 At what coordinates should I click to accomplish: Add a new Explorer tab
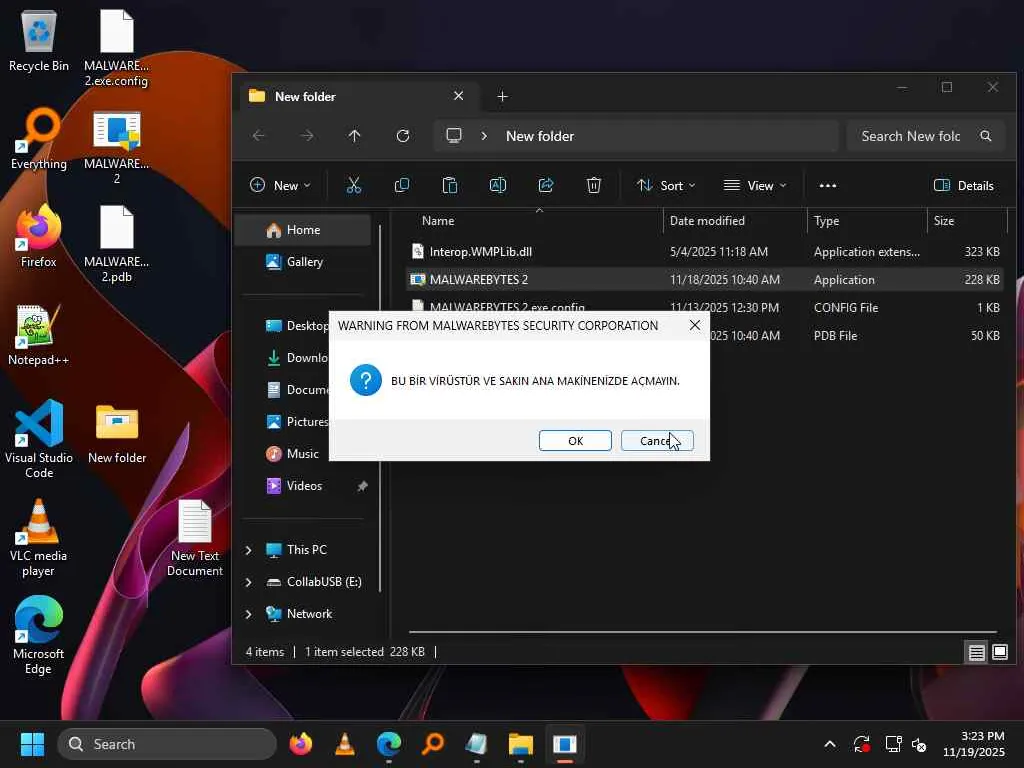[502, 97]
